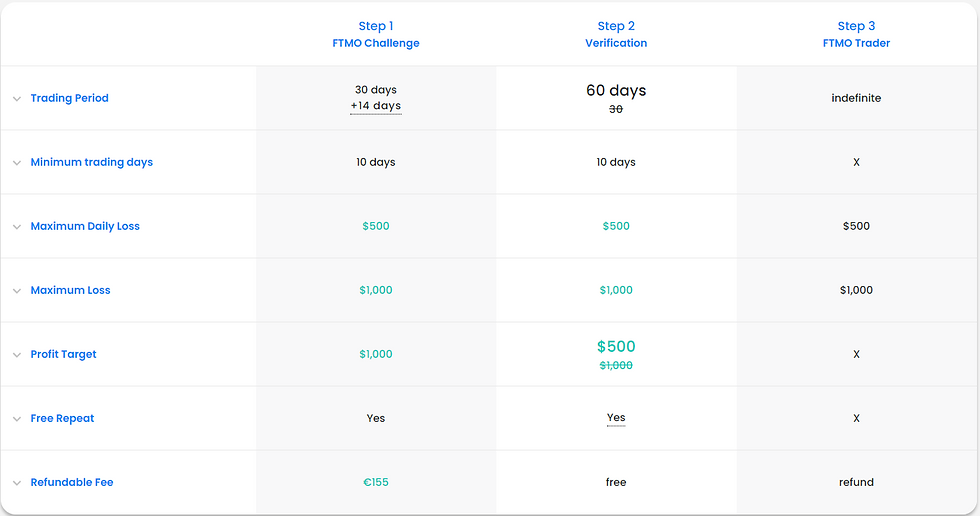Expand the Refundable Fee row chevron
The image size is (980, 516).
17,483
